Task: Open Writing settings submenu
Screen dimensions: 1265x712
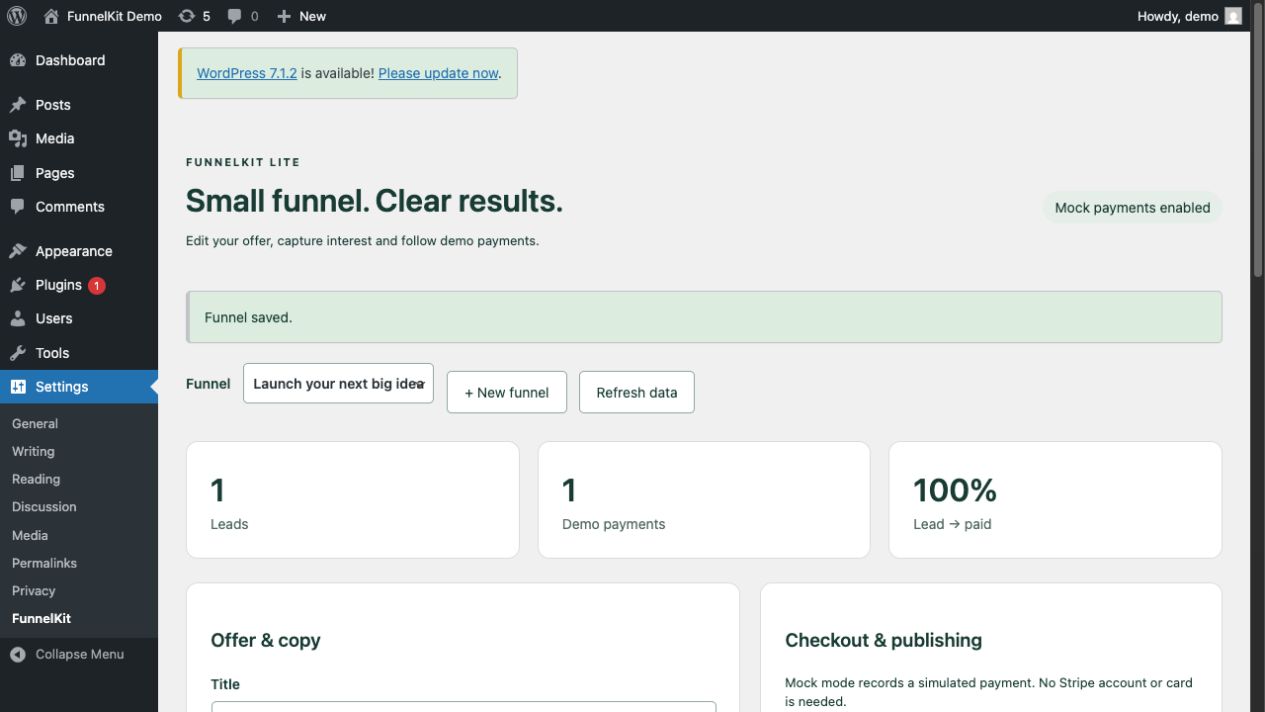Action: [x=33, y=452]
